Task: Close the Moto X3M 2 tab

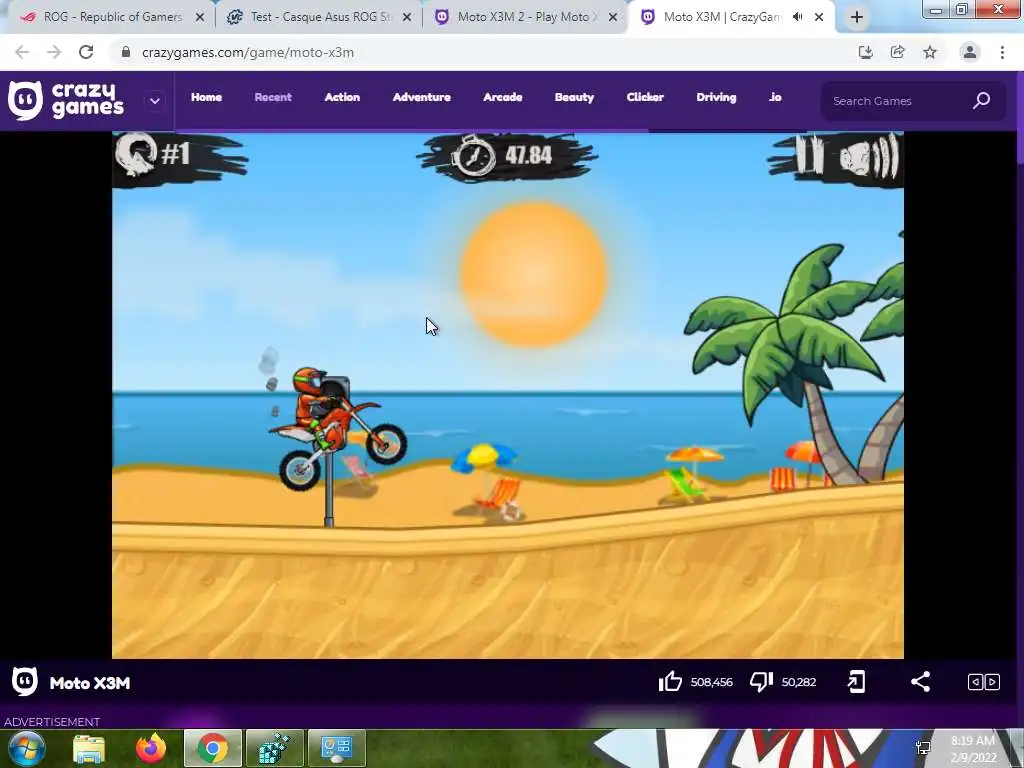Action: pyautogui.click(x=613, y=18)
